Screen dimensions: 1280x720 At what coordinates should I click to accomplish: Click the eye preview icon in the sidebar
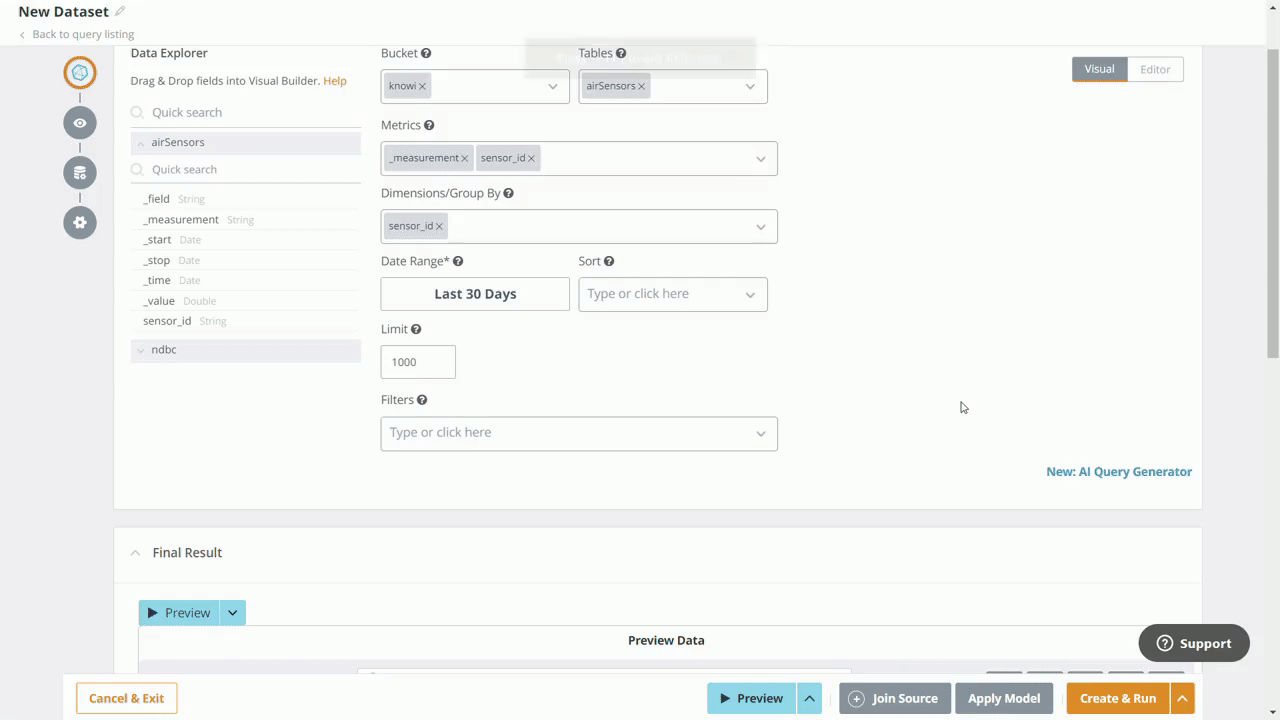pos(80,122)
